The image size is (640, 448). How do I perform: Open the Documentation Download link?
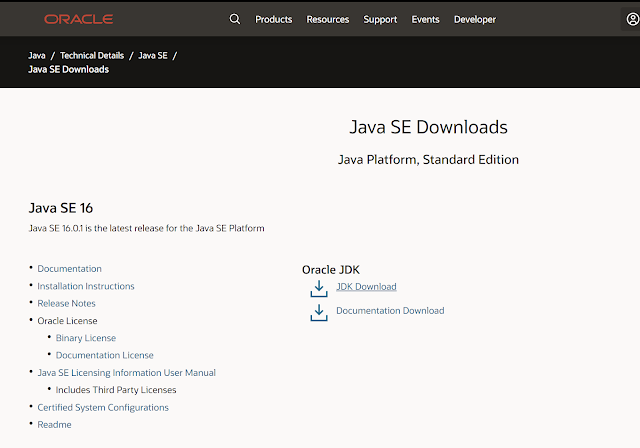[x=390, y=310]
